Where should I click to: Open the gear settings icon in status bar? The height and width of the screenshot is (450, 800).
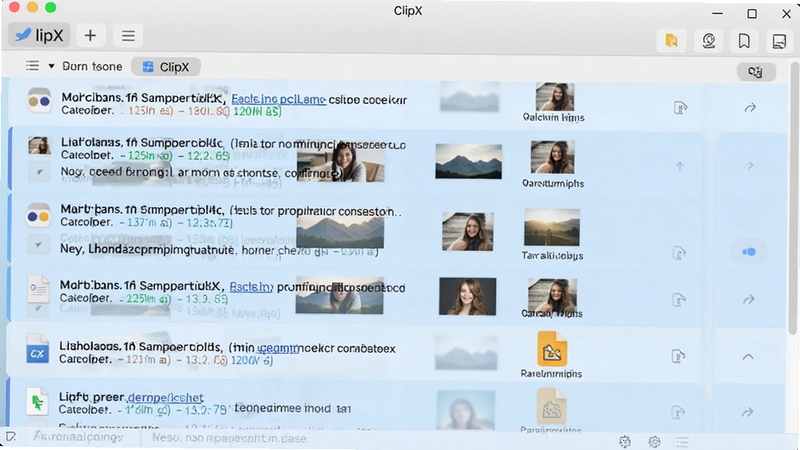(x=654, y=441)
